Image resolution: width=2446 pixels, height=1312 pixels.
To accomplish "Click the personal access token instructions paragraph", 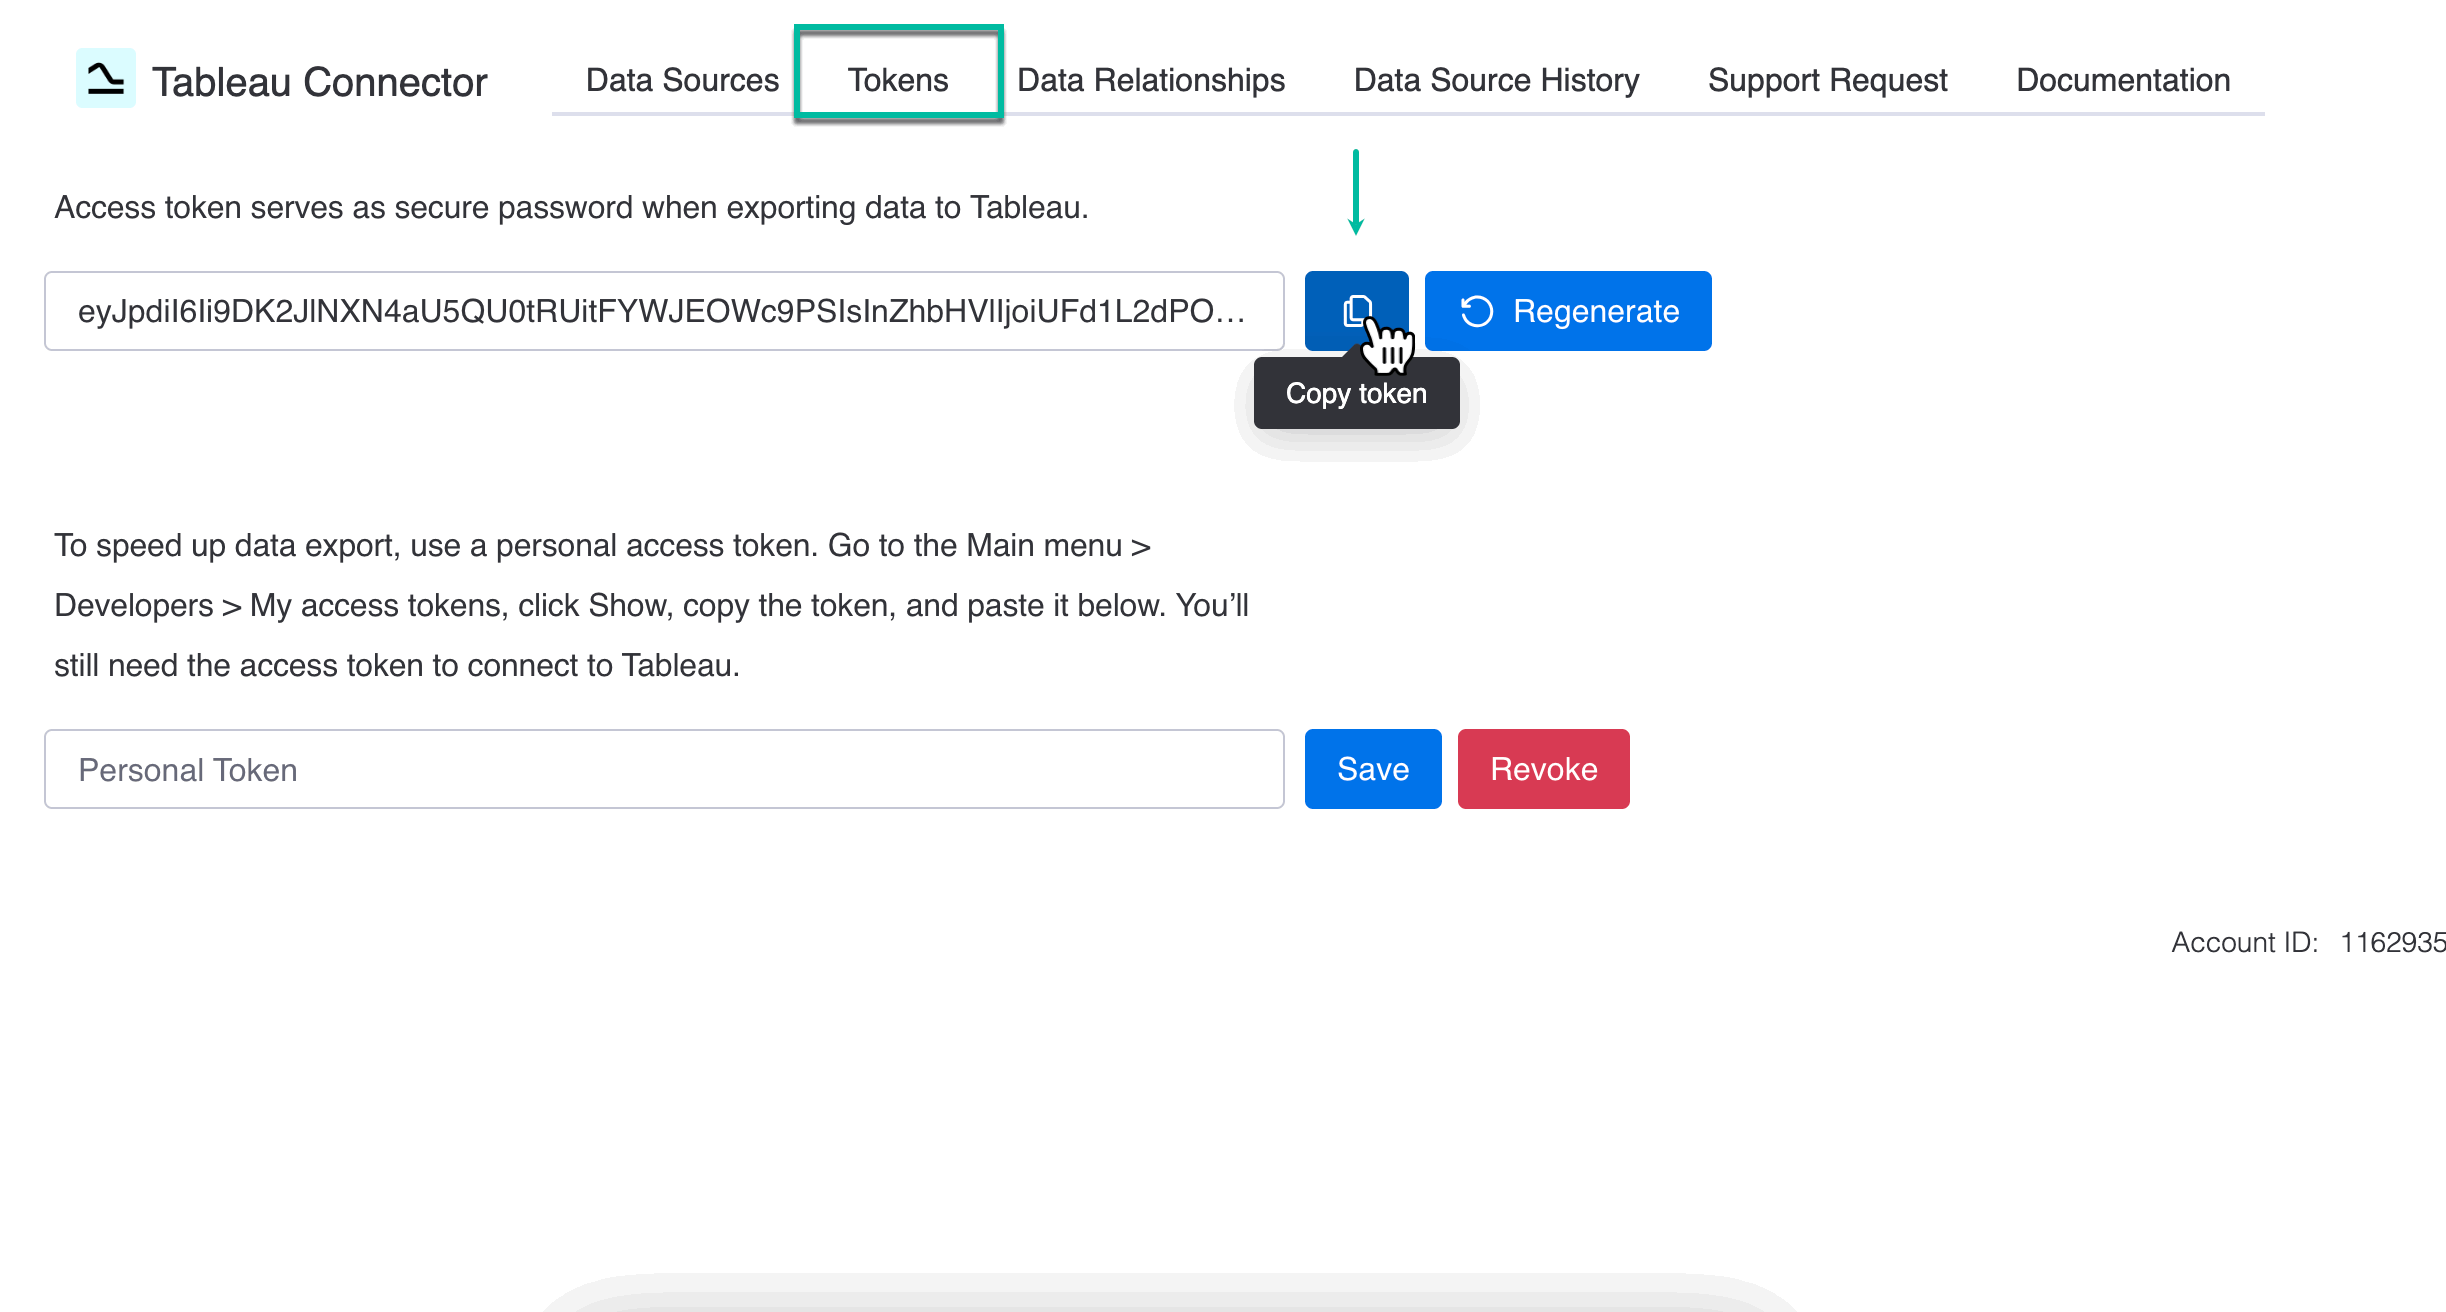I will (650, 605).
